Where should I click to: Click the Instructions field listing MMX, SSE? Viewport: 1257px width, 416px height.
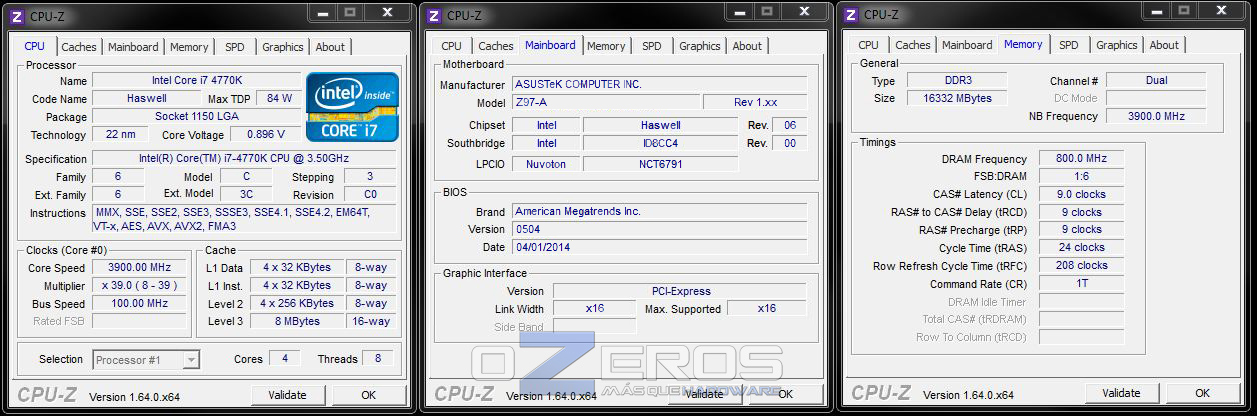(244, 219)
